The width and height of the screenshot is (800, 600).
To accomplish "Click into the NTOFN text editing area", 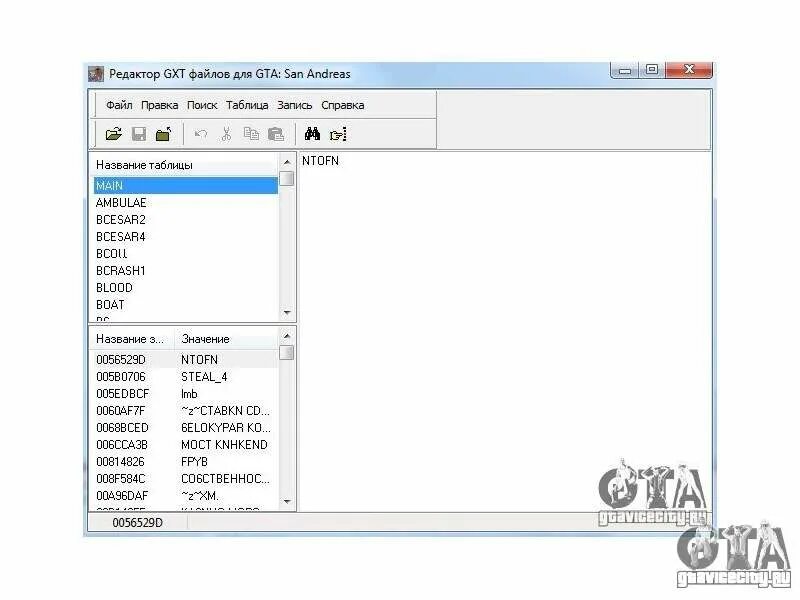I will (504, 332).
